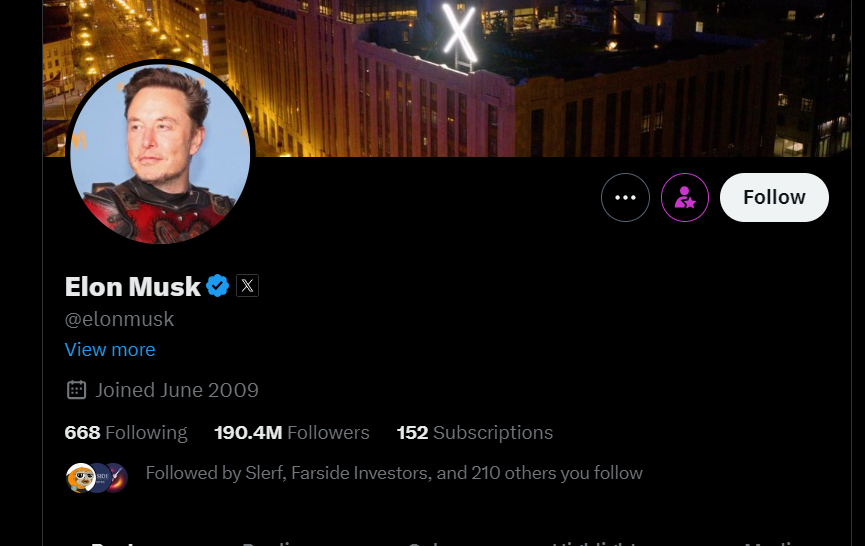Open the 152 Subscriptions list
This screenshot has height=546, width=865.
tap(475, 433)
